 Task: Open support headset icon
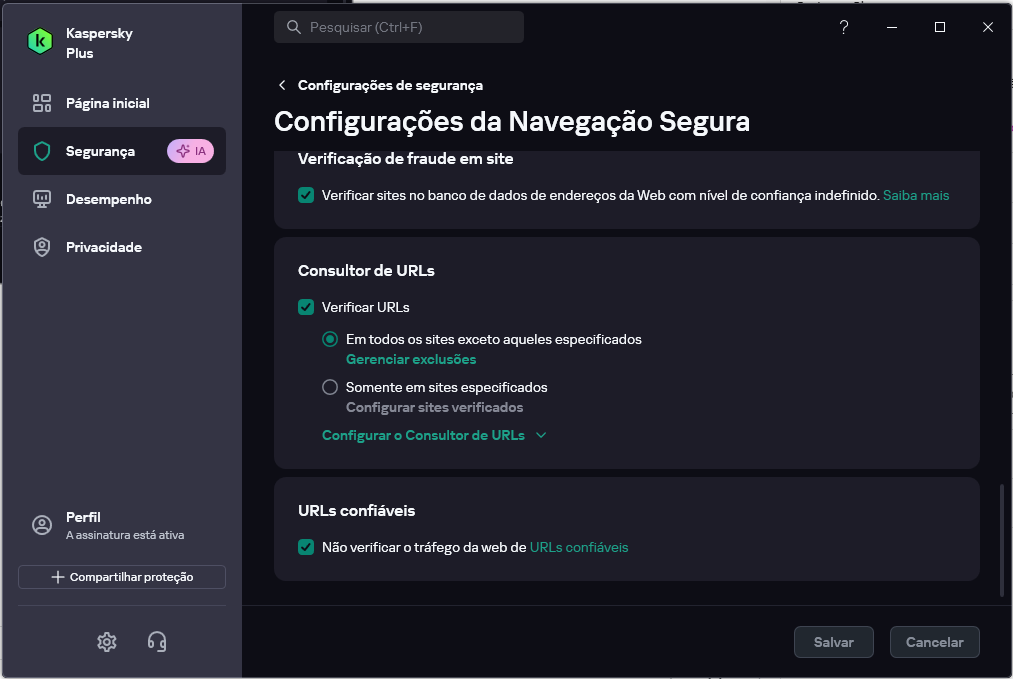pyautogui.click(x=157, y=642)
